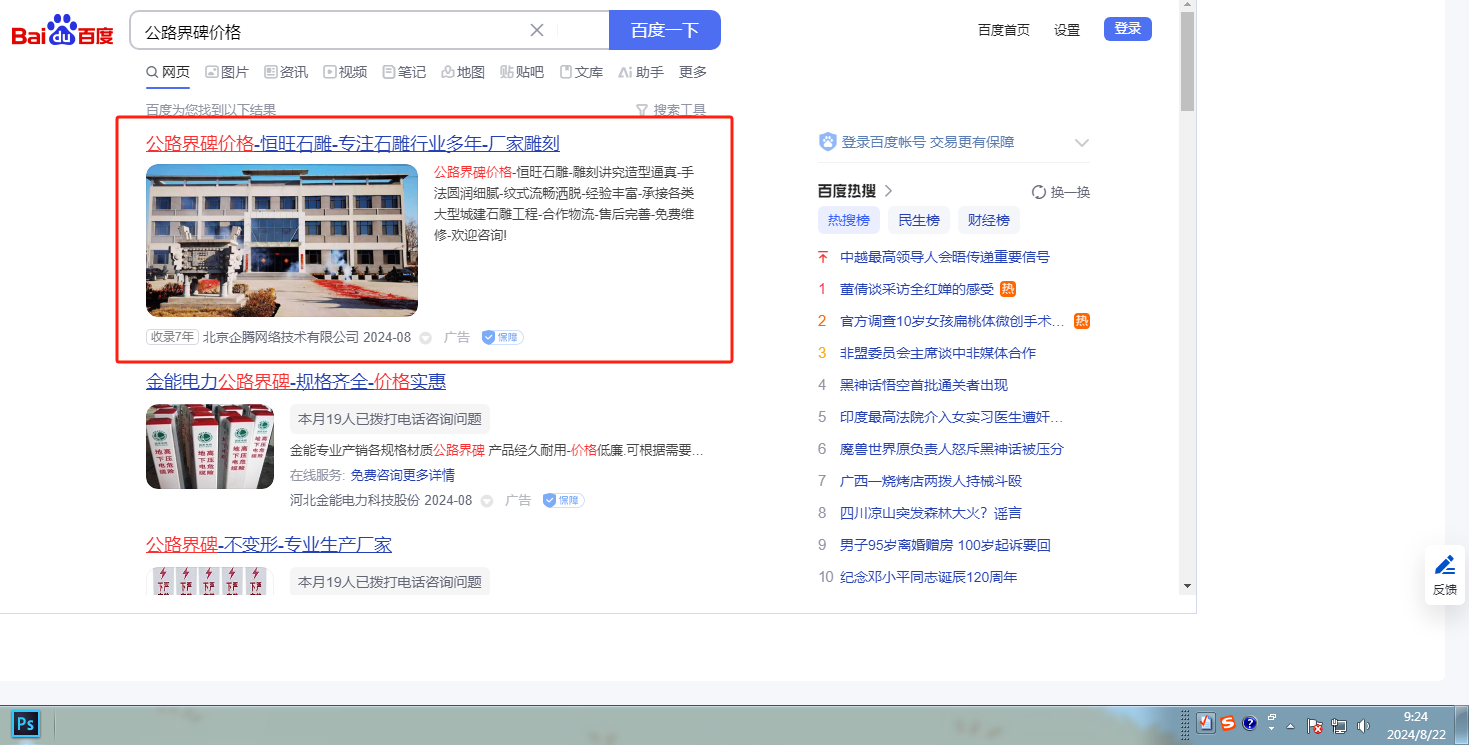The width and height of the screenshot is (1469, 745).
Task: Open the 公路界碑-不变形-专业生产厂家 result
Action: (x=269, y=544)
